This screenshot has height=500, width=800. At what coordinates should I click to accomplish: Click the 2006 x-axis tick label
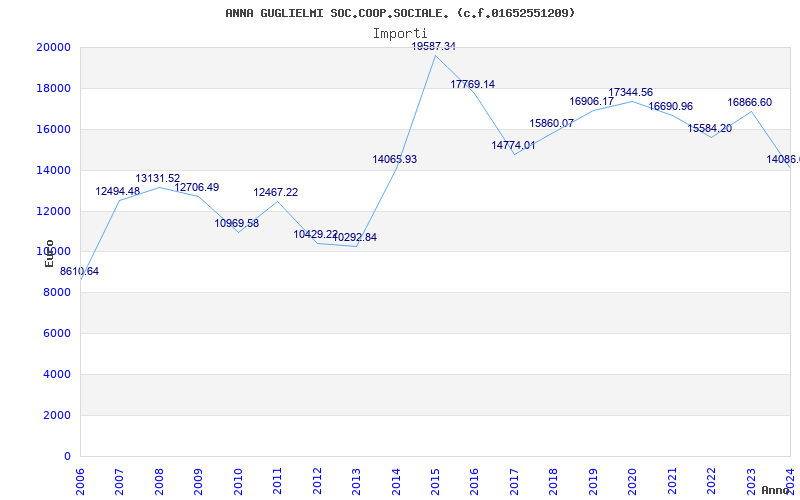coord(80,481)
